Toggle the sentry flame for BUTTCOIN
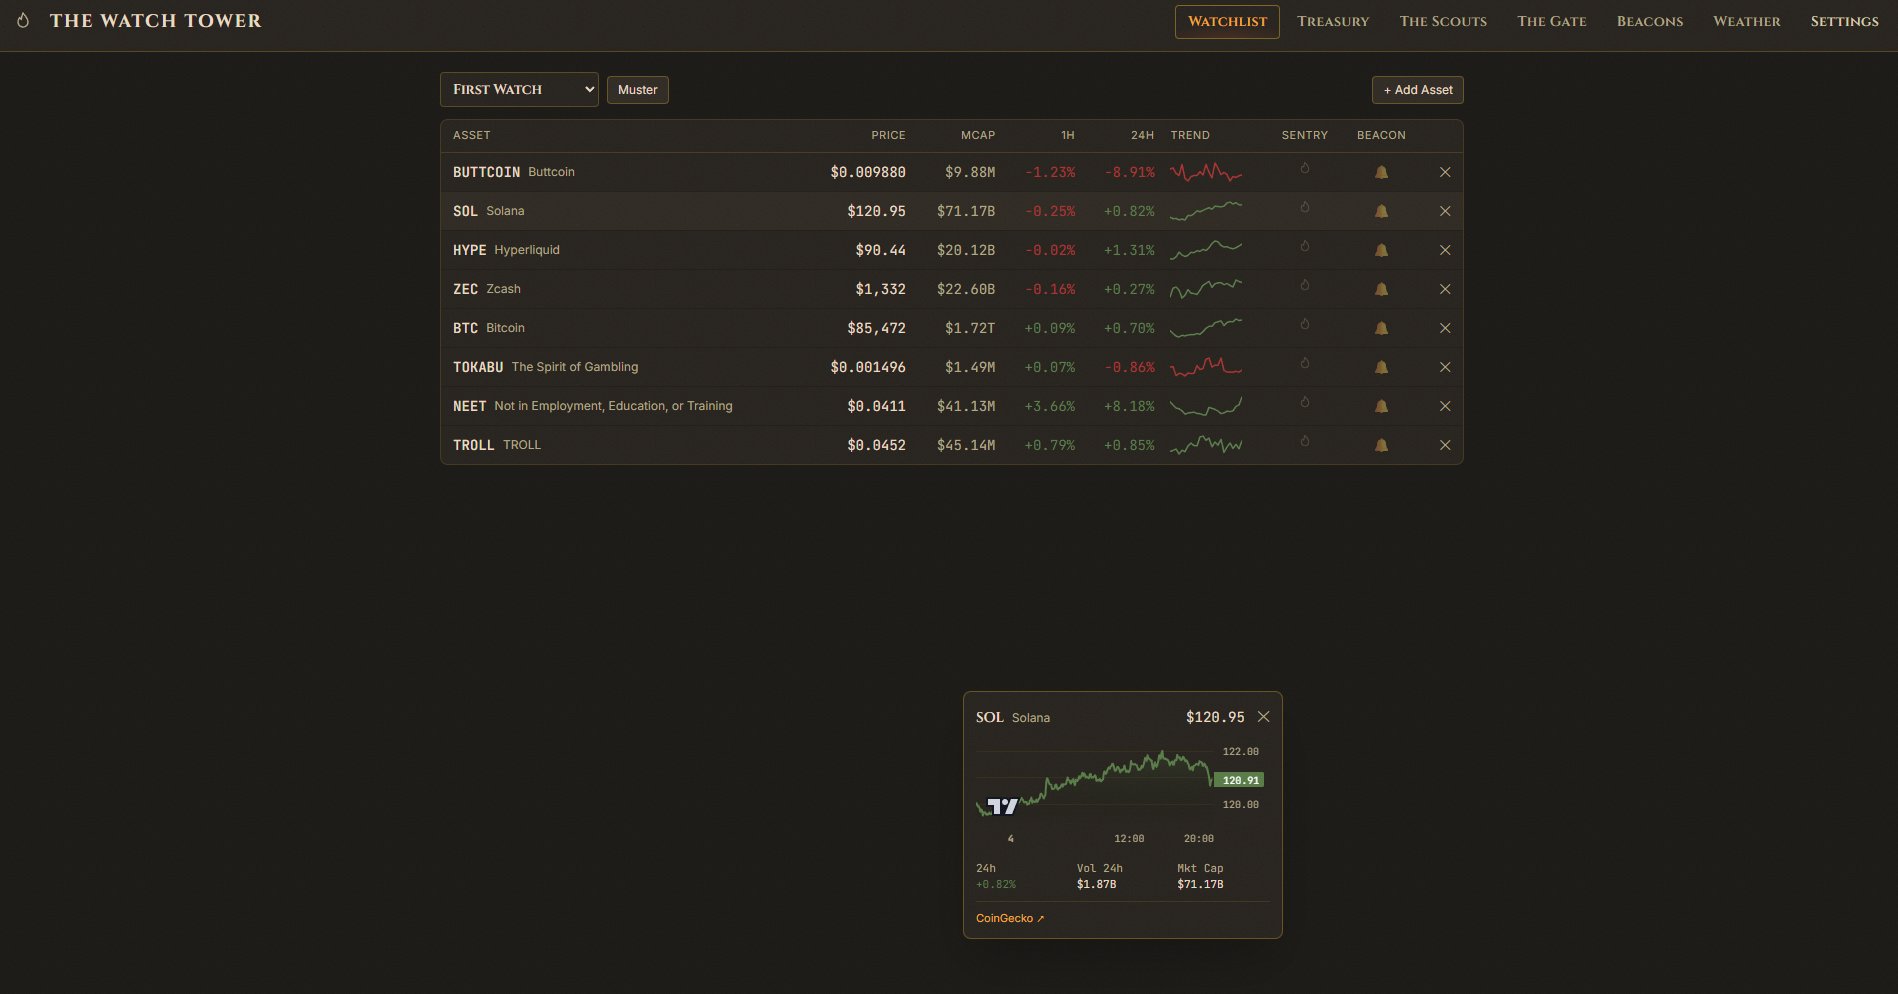The image size is (1898, 994). 1305,169
